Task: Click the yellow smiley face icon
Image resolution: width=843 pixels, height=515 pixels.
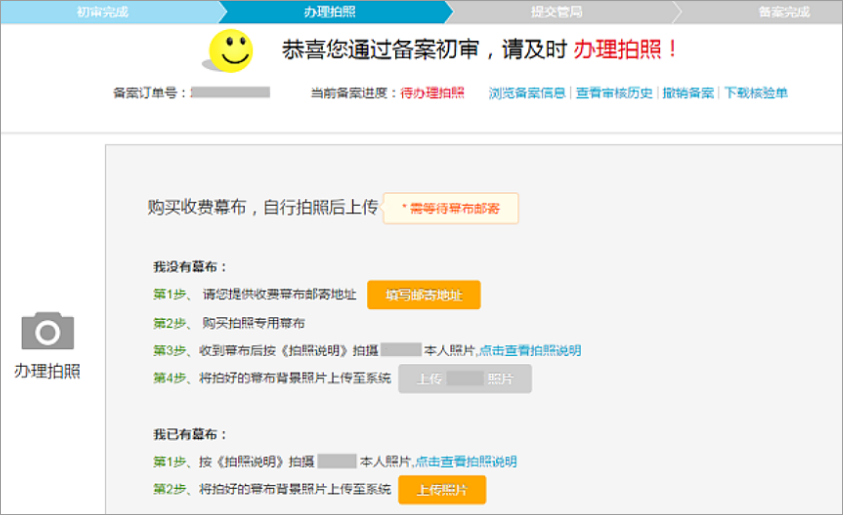Action: click(228, 50)
